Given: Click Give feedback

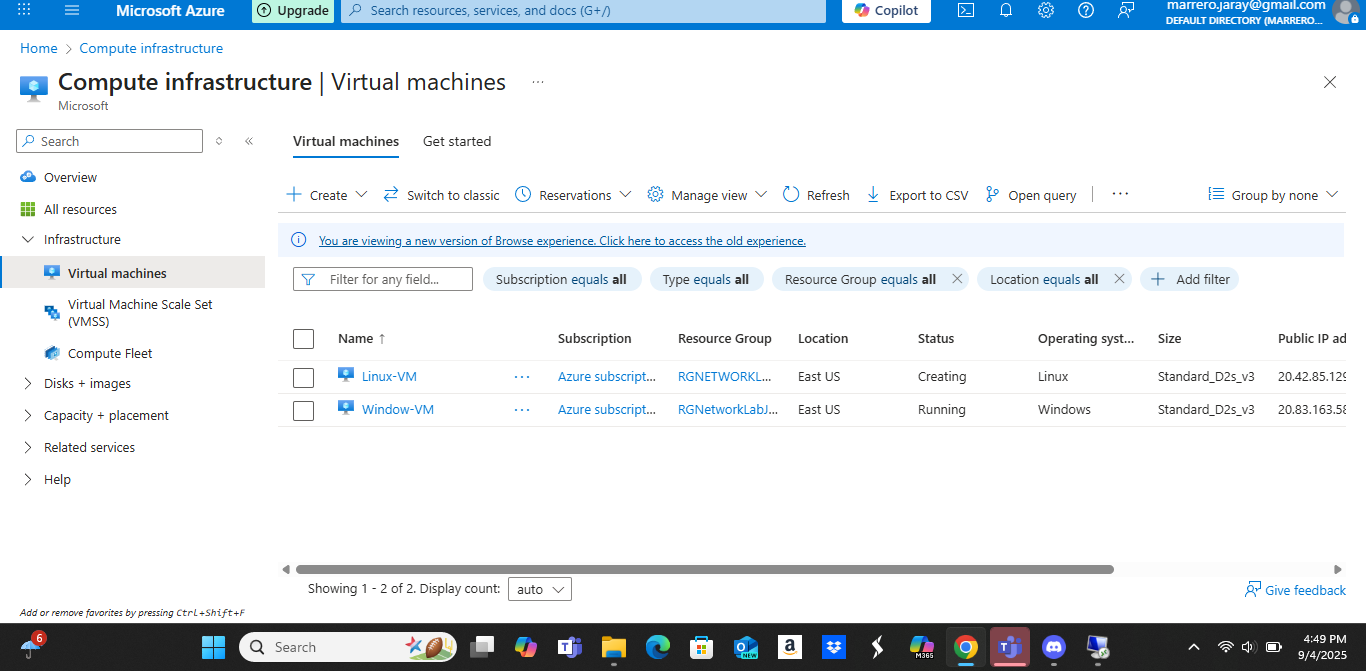Looking at the screenshot, I should coord(1295,590).
